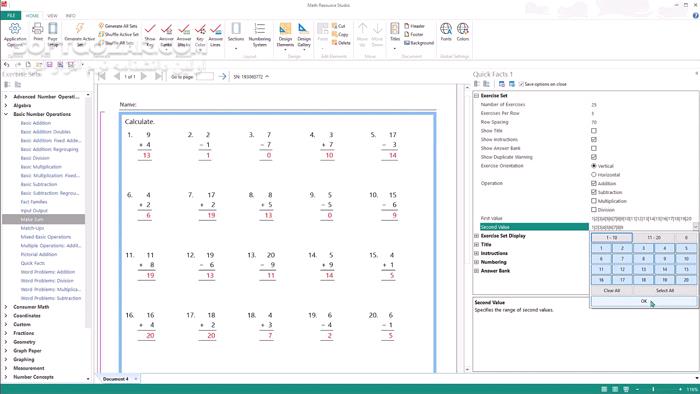Open Design Elements icon

point(285,29)
